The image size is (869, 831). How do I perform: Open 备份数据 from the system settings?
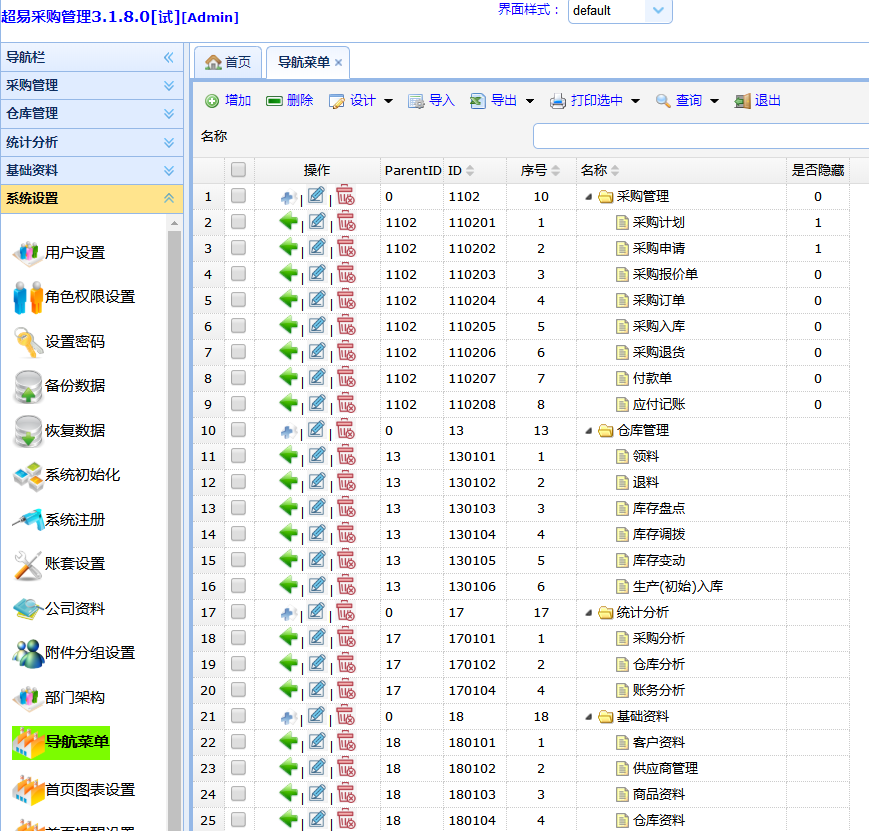click(74, 386)
